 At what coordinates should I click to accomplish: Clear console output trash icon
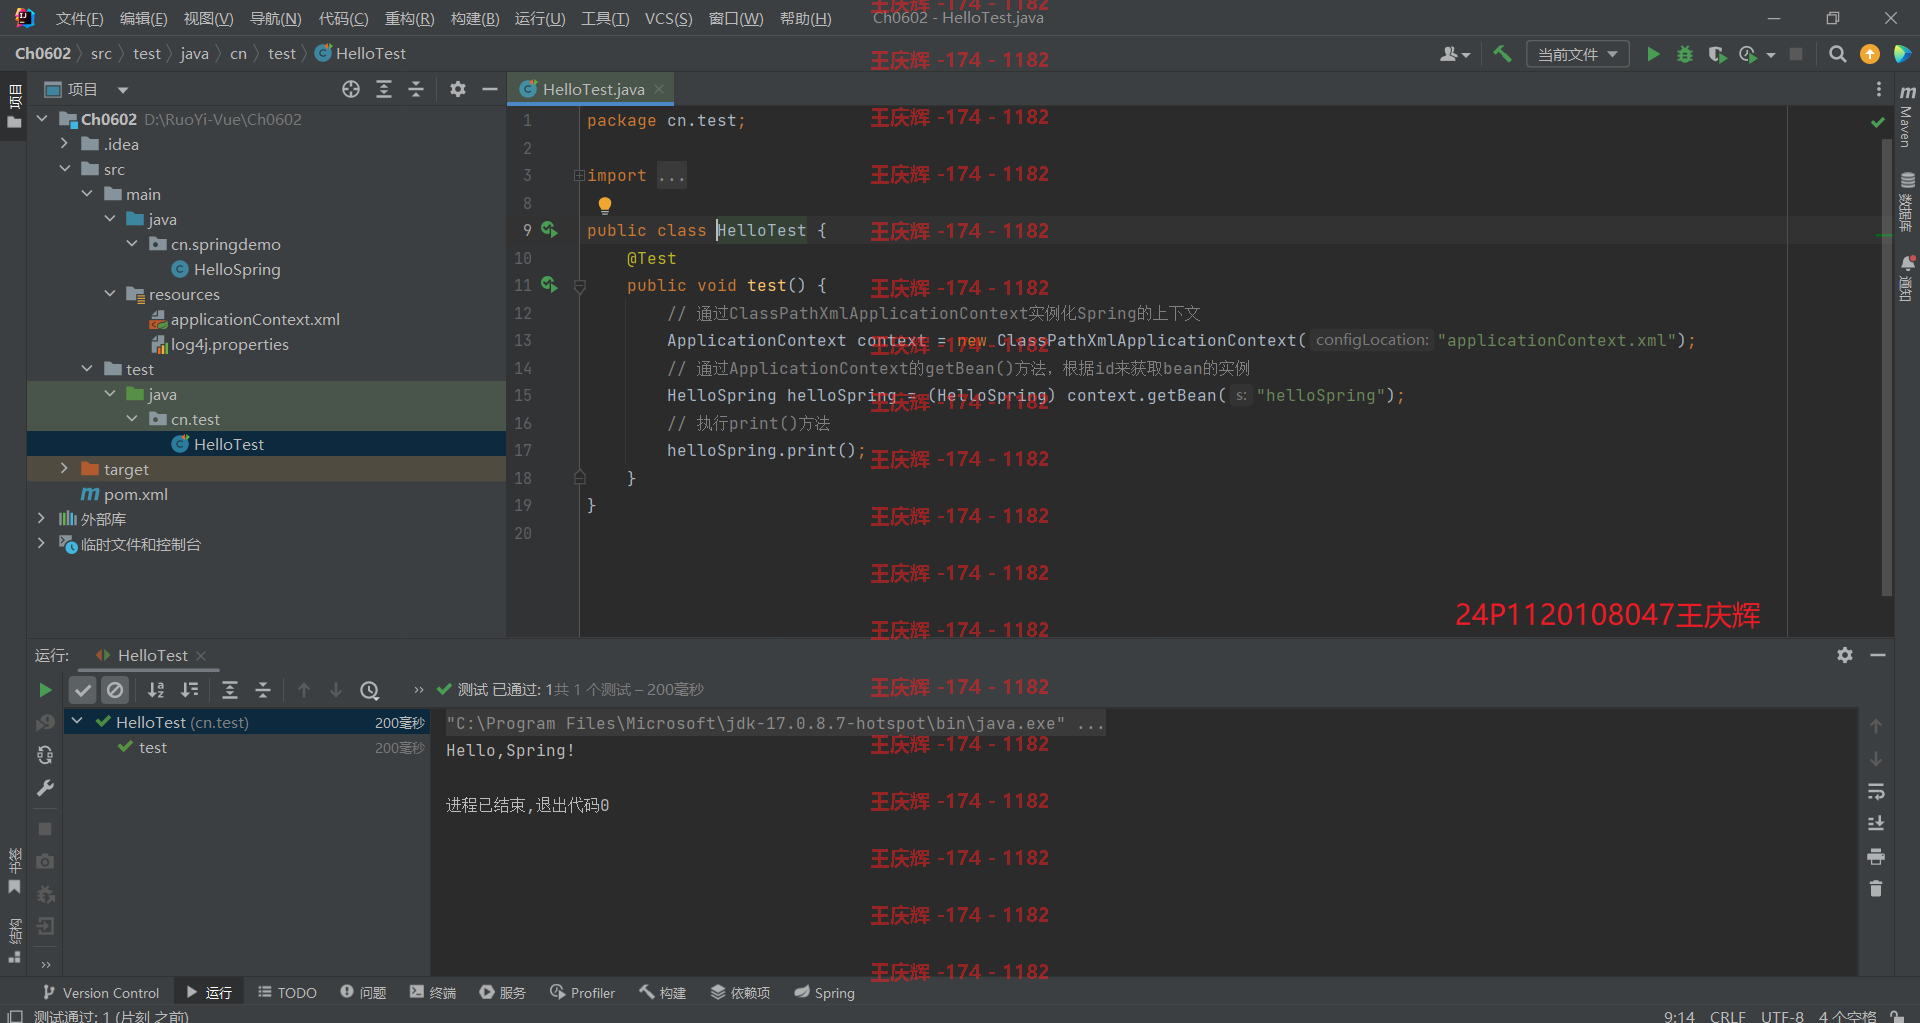coord(1876,888)
